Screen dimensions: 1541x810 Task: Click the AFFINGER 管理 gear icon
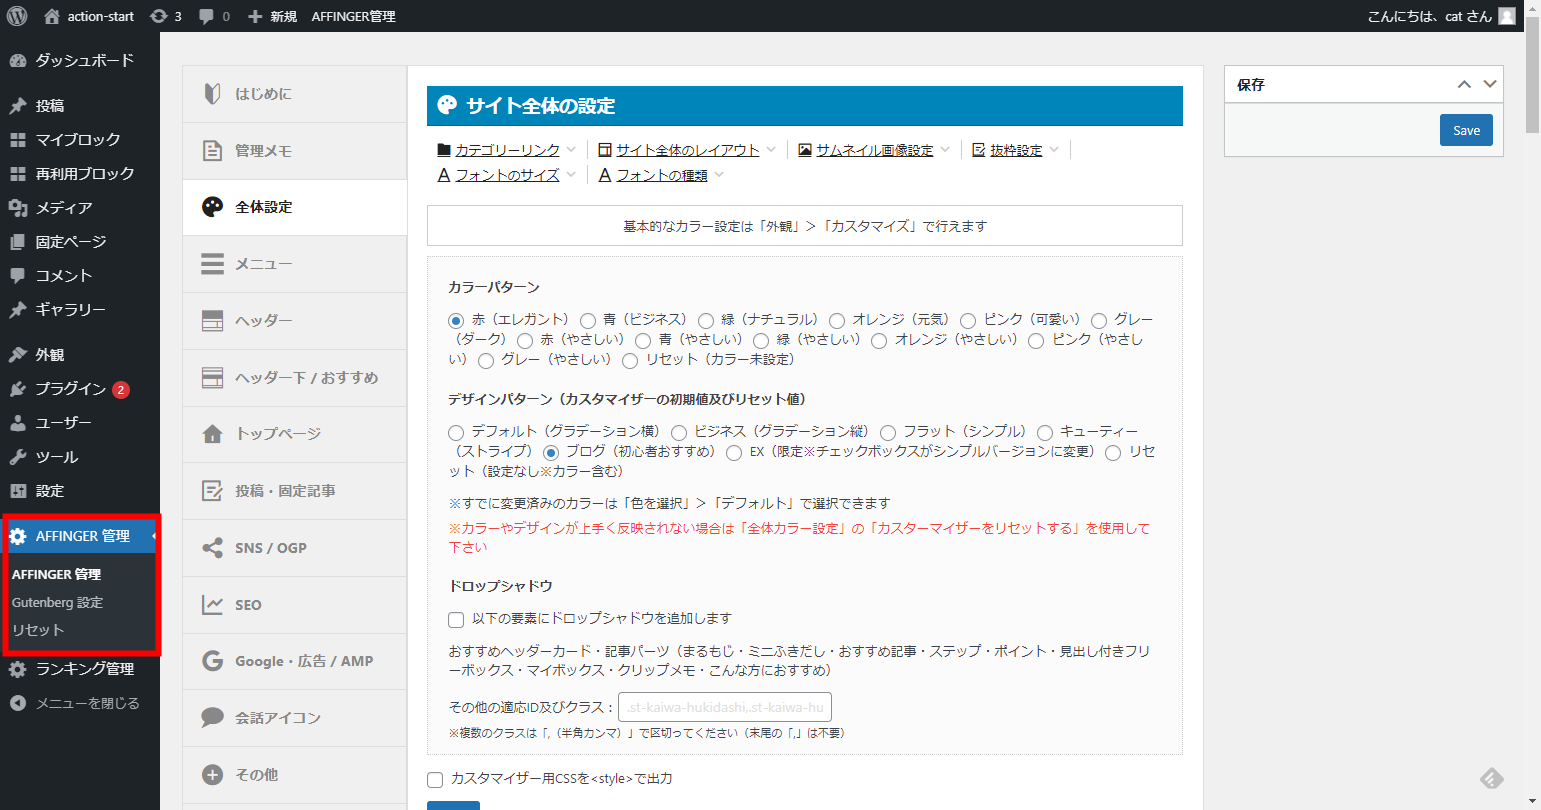tap(18, 536)
